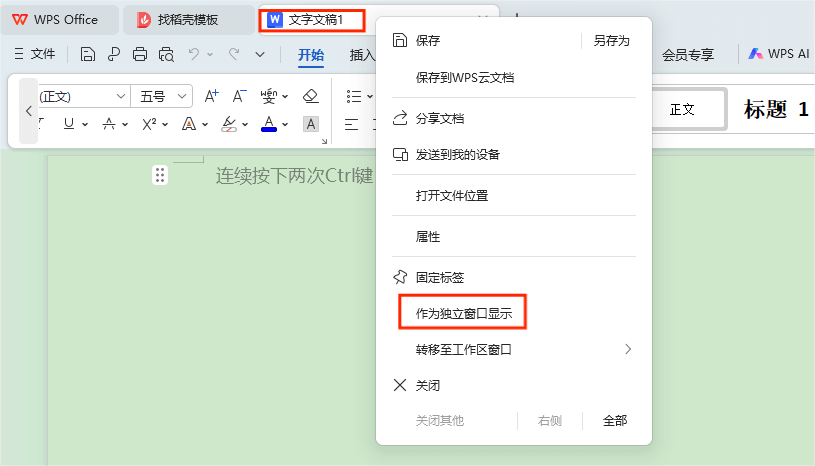
Task: Choose 另存为 in the context menu
Action: point(611,41)
